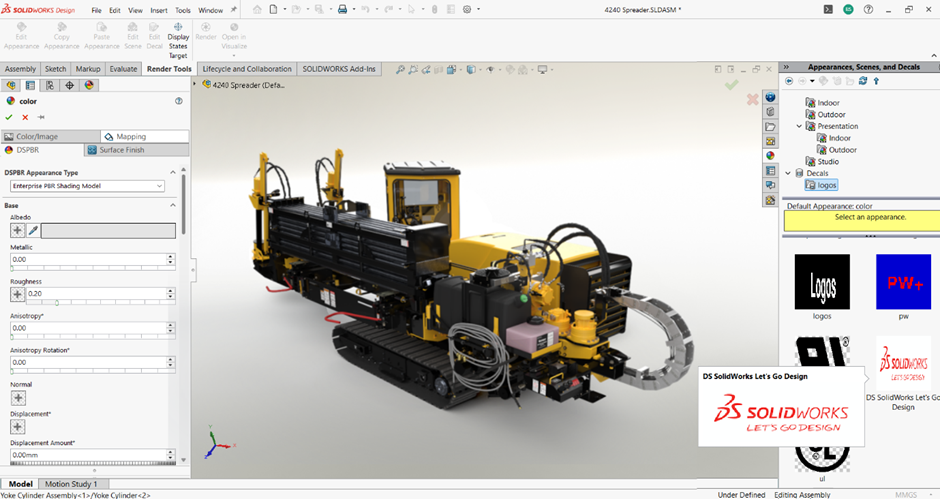
Task: Open Appearances, Scenes, and Decals task pane tab
Action: (770, 155)
